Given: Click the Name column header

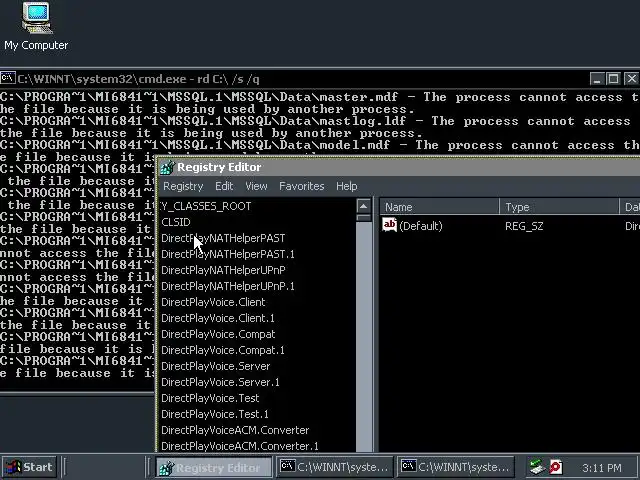Looking at the screenshot, I should coord(439,207).
